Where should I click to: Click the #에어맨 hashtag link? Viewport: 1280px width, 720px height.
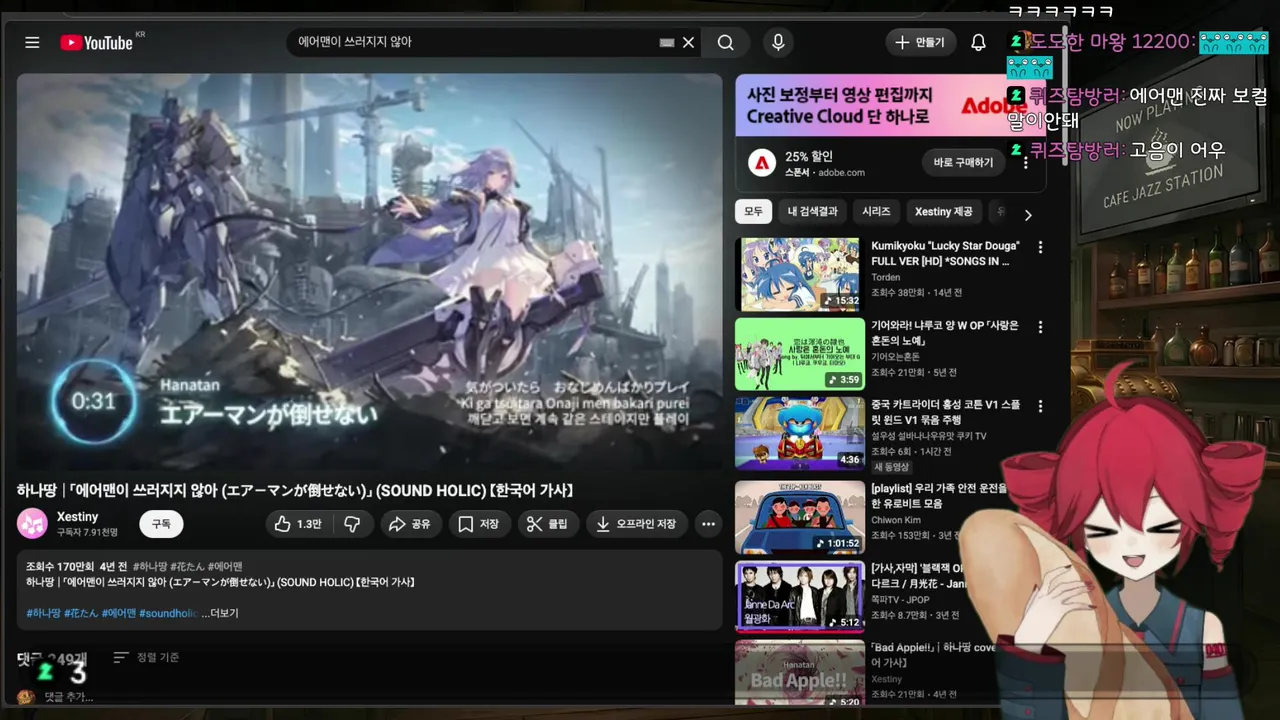118,613
